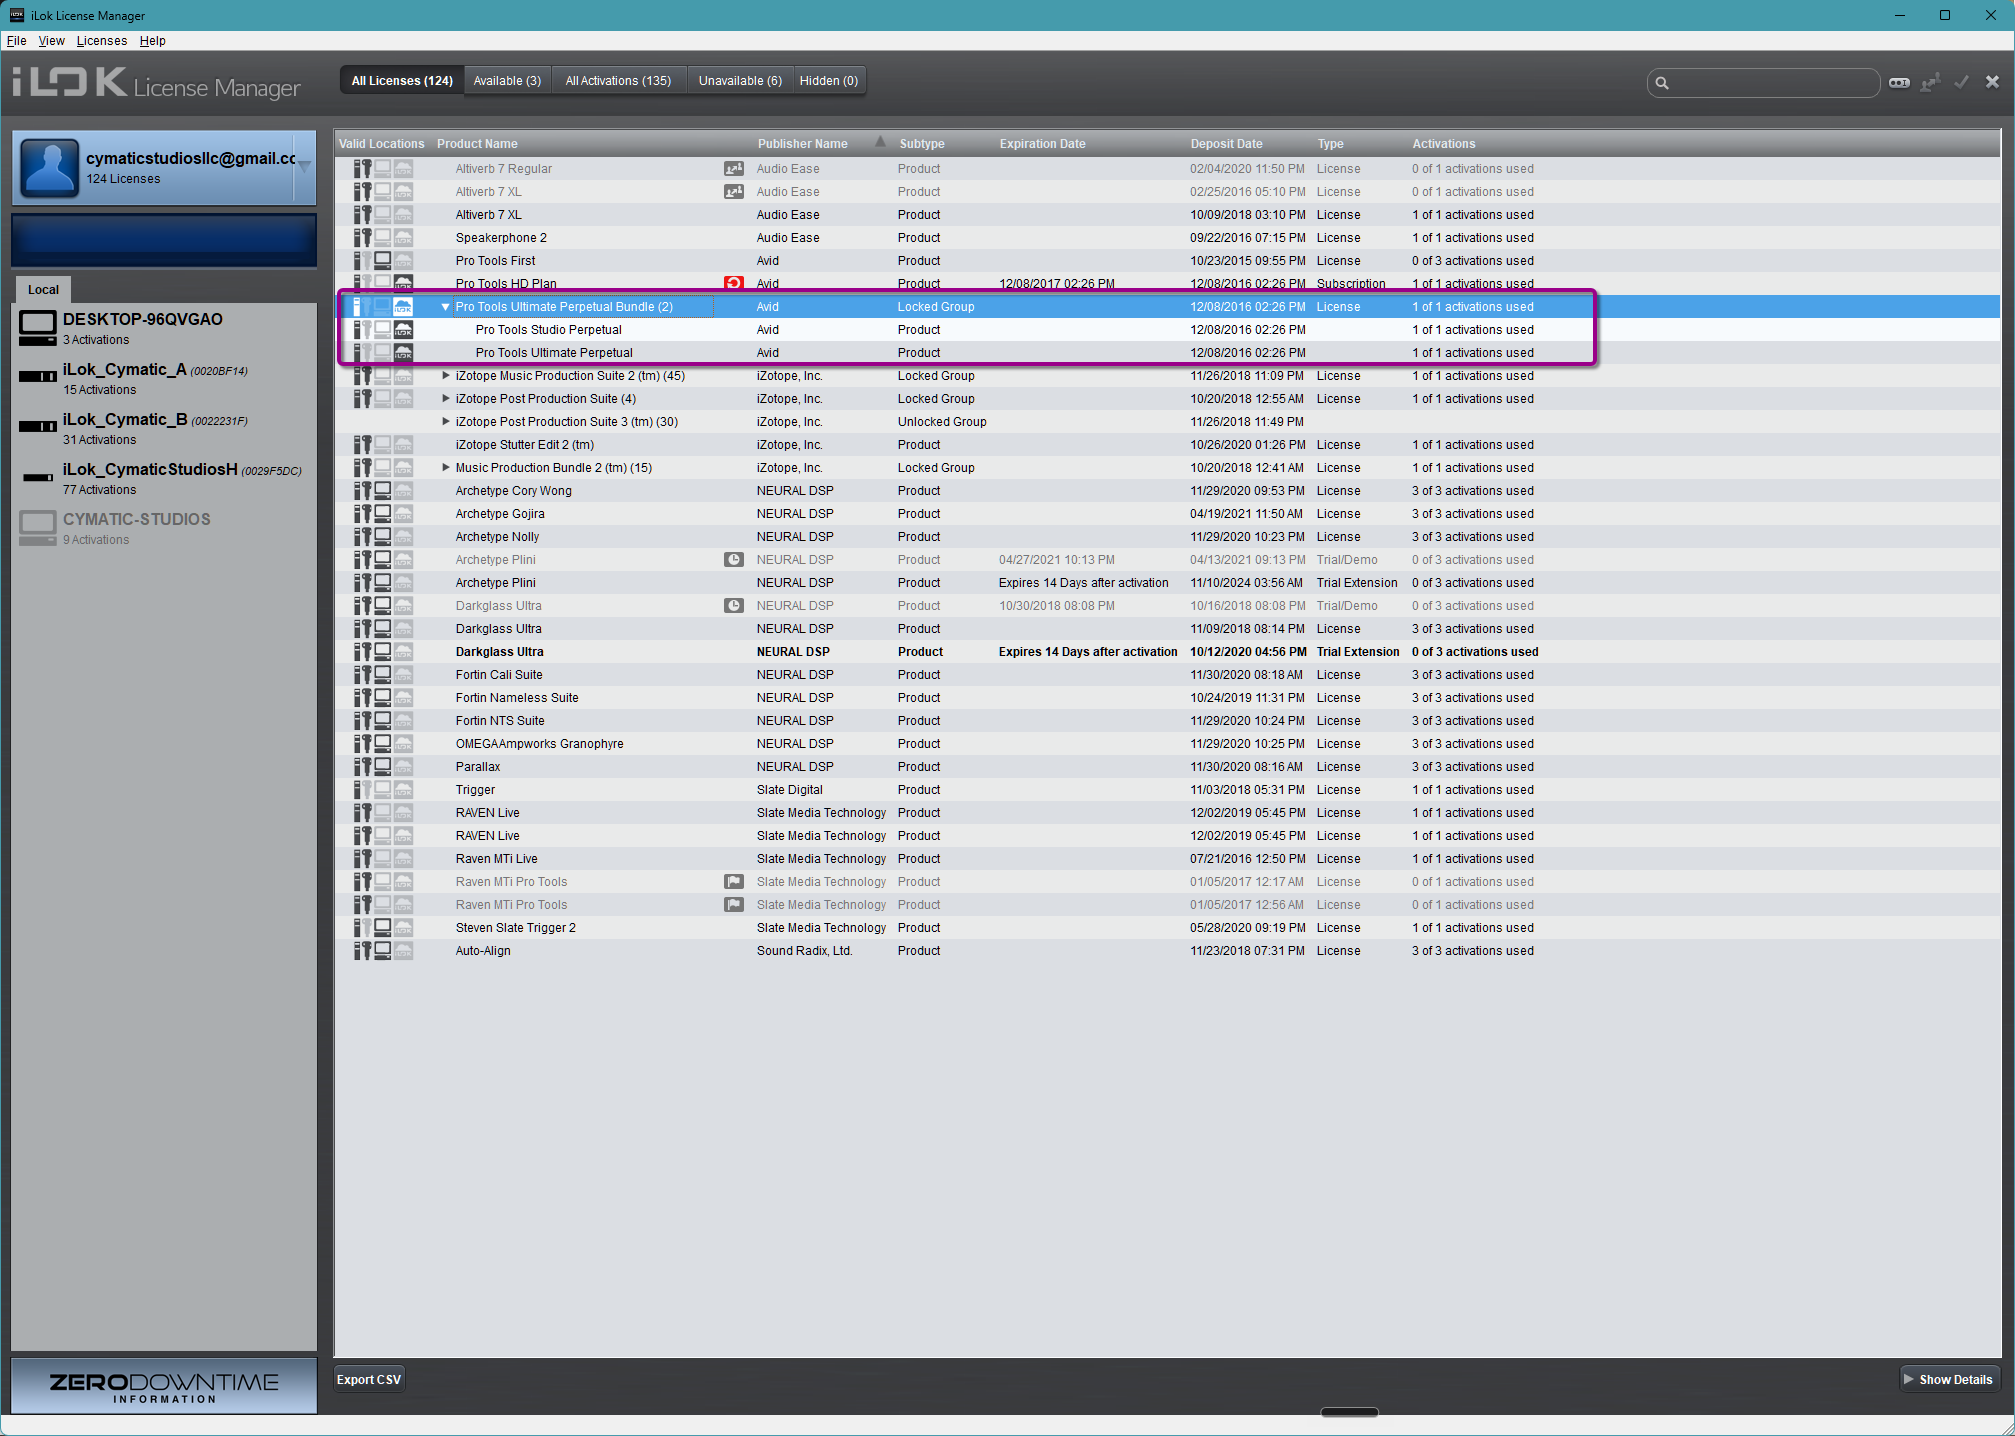Sort by Product Name column header
Image resolution: width=2015 pixels, height=1436 pixels.
[477, 144]
